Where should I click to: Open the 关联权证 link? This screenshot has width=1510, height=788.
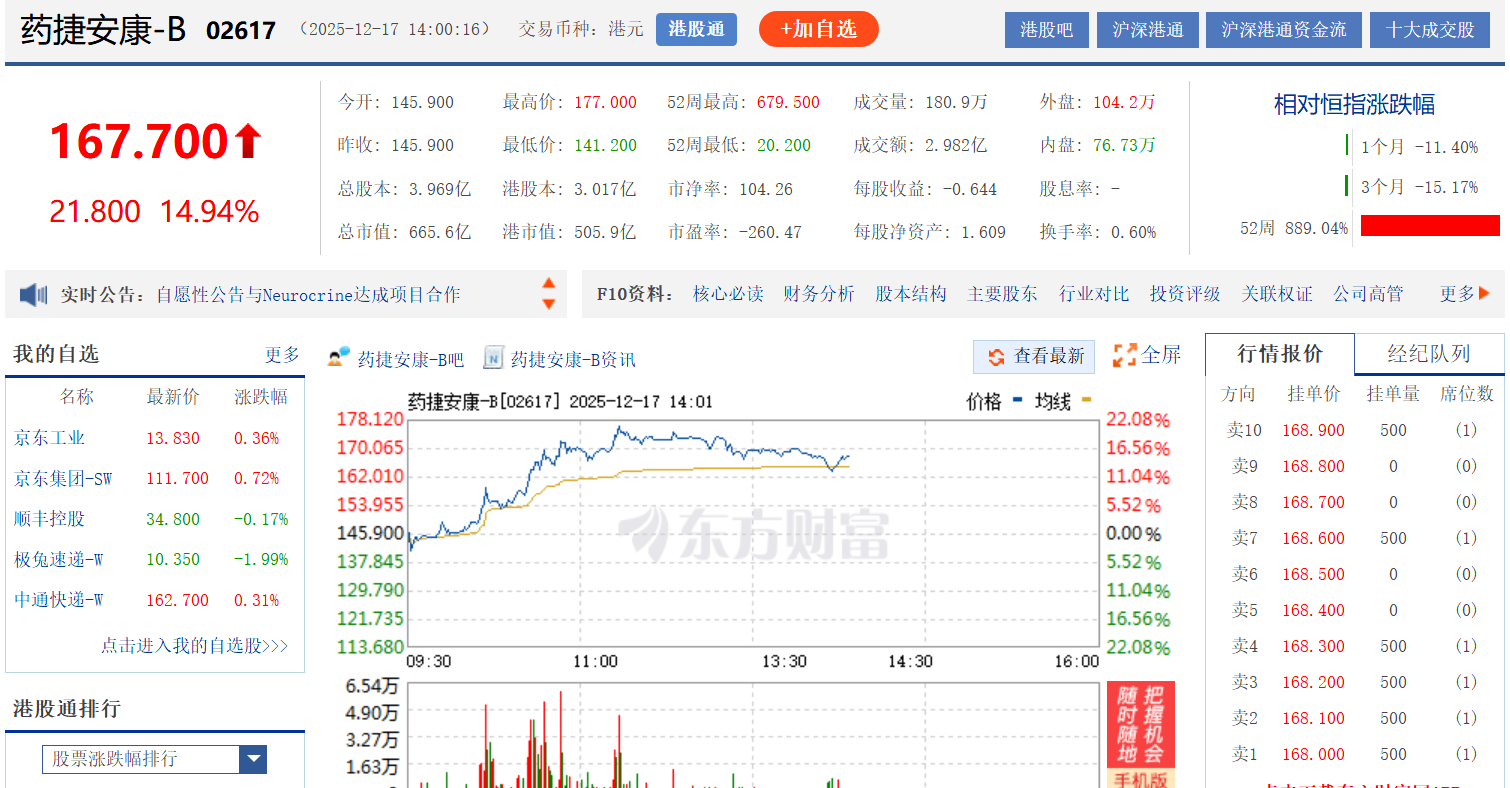coord(1277,294)
